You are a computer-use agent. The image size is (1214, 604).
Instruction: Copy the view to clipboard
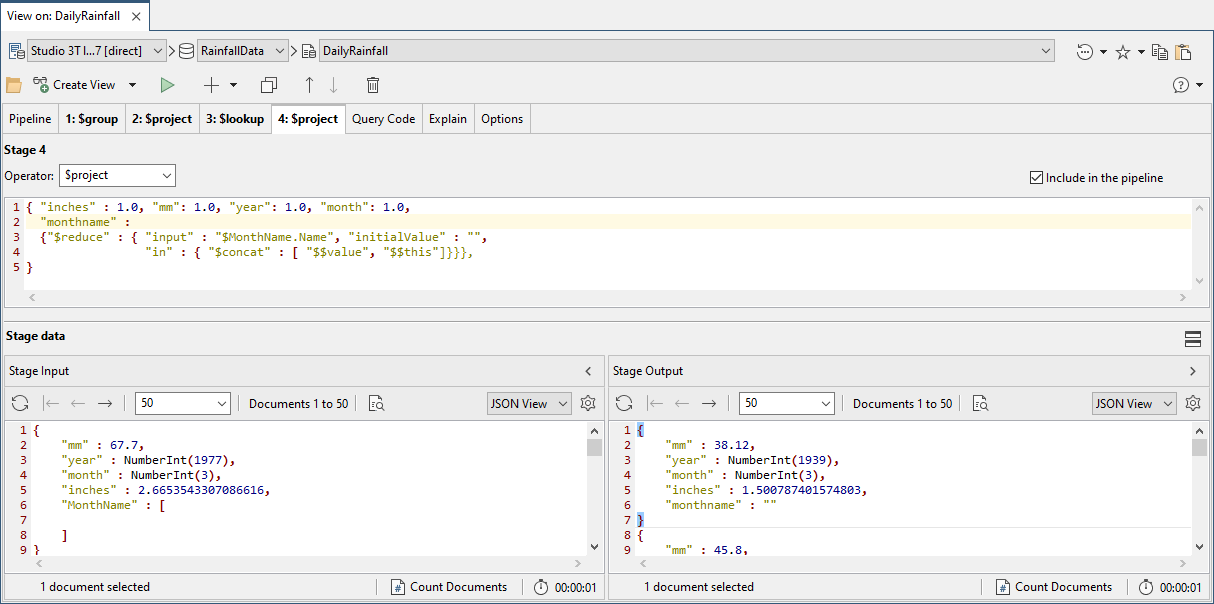tap(1160, 50)
